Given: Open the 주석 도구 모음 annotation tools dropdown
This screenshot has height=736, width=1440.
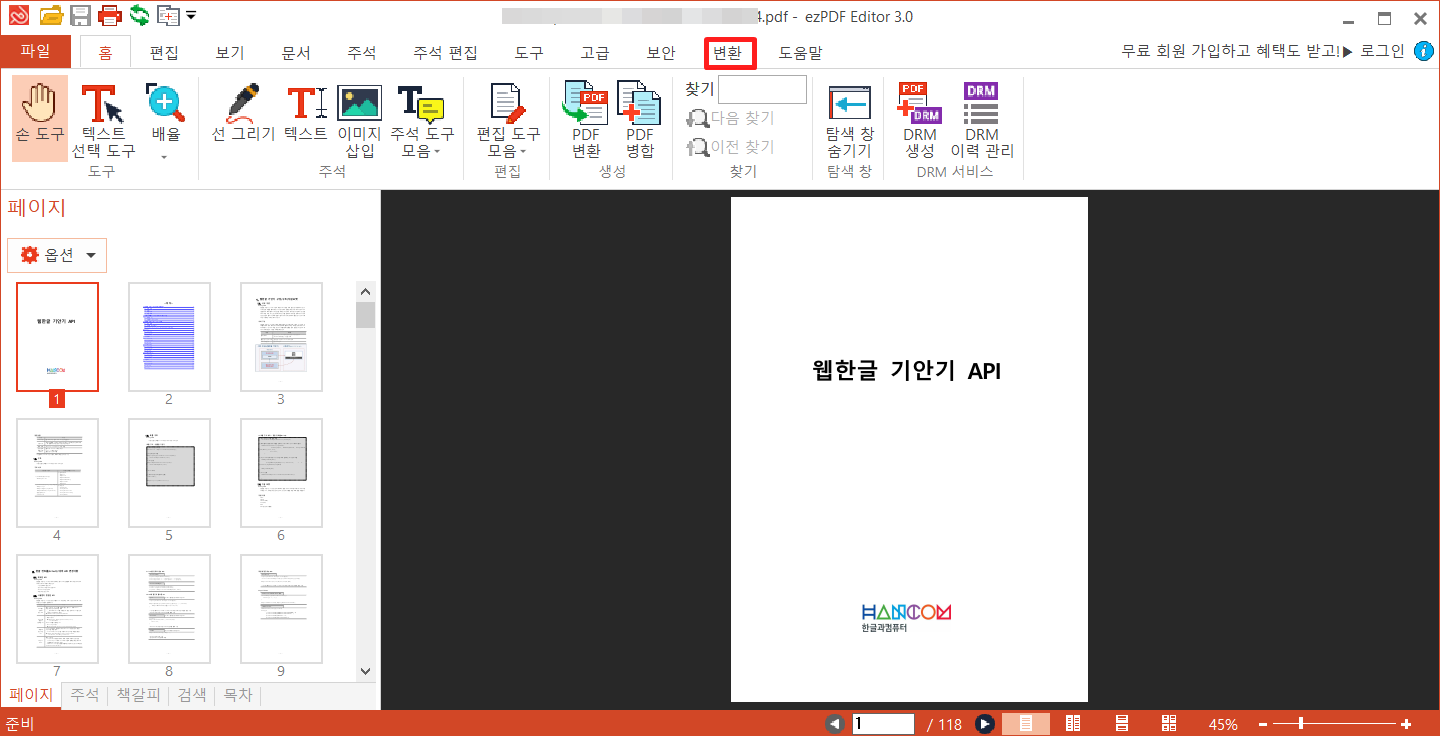Looking at the screenshot, I should click(422, 121).
